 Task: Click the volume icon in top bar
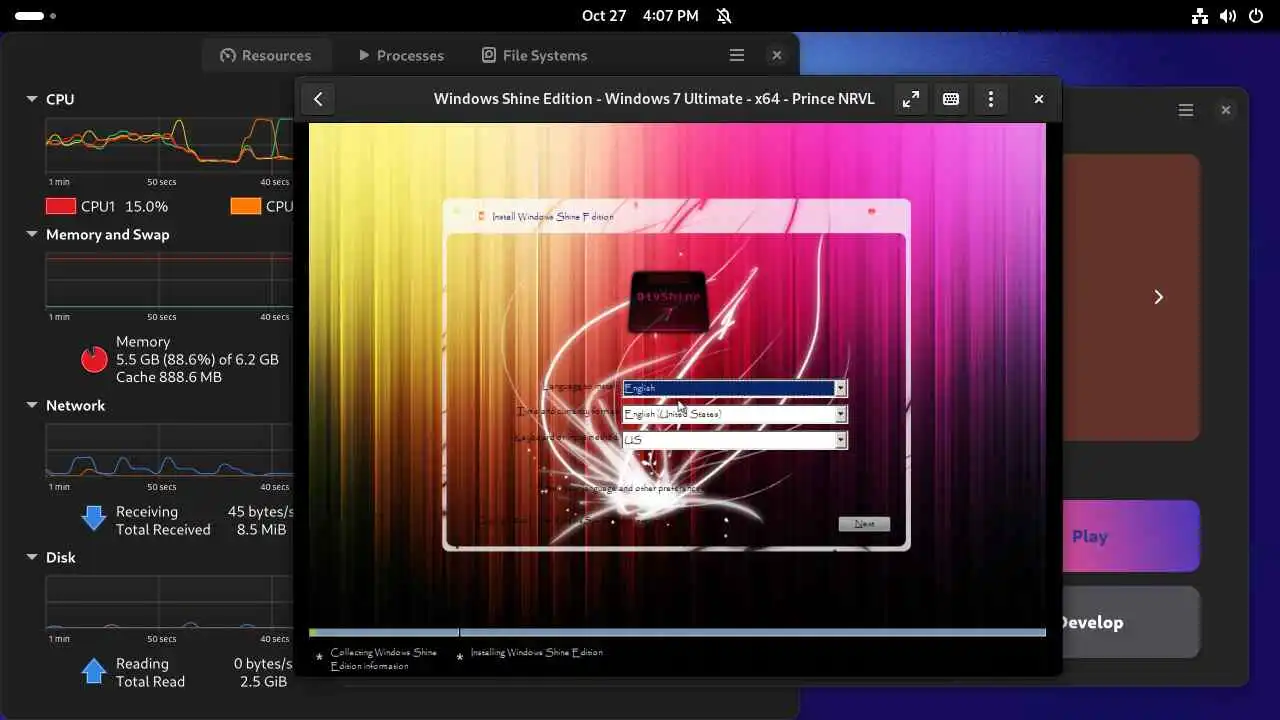click(x=1229, y=16)
